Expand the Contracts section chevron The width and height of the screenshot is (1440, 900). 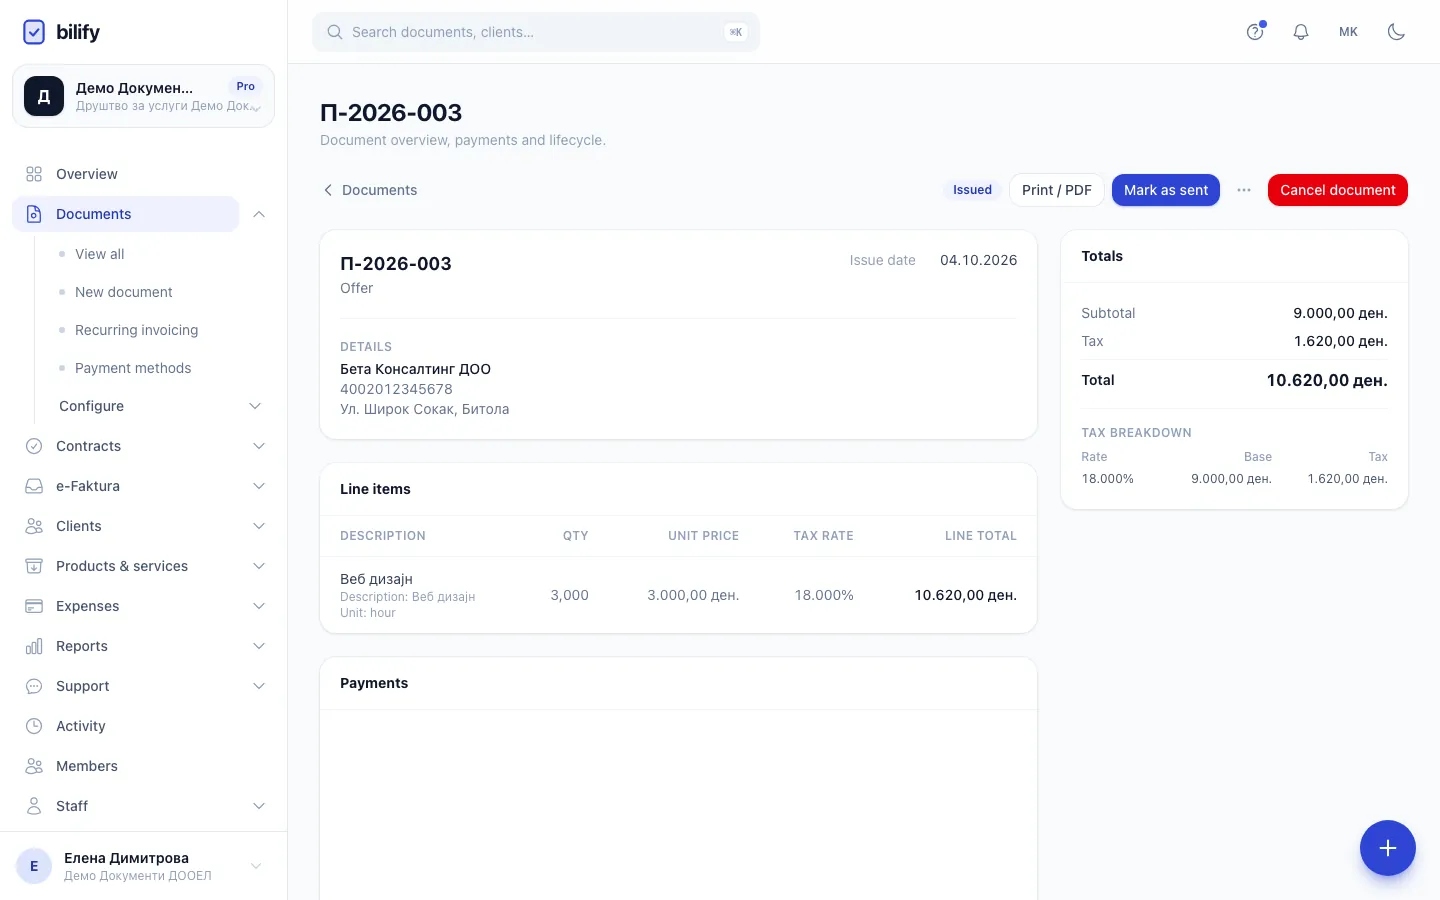coord(259,446)
